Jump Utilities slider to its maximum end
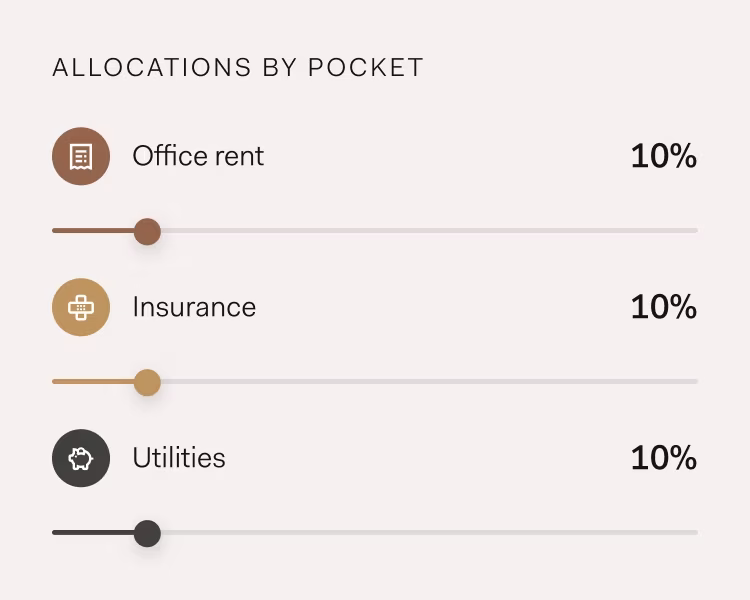 (695, 533)
